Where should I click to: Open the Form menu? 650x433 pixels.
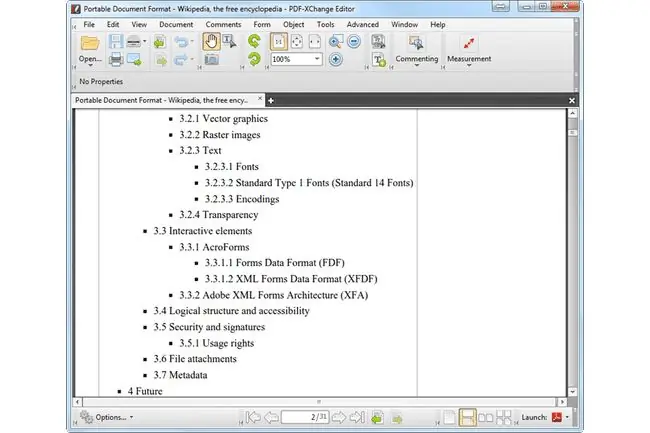coord(262,24)
